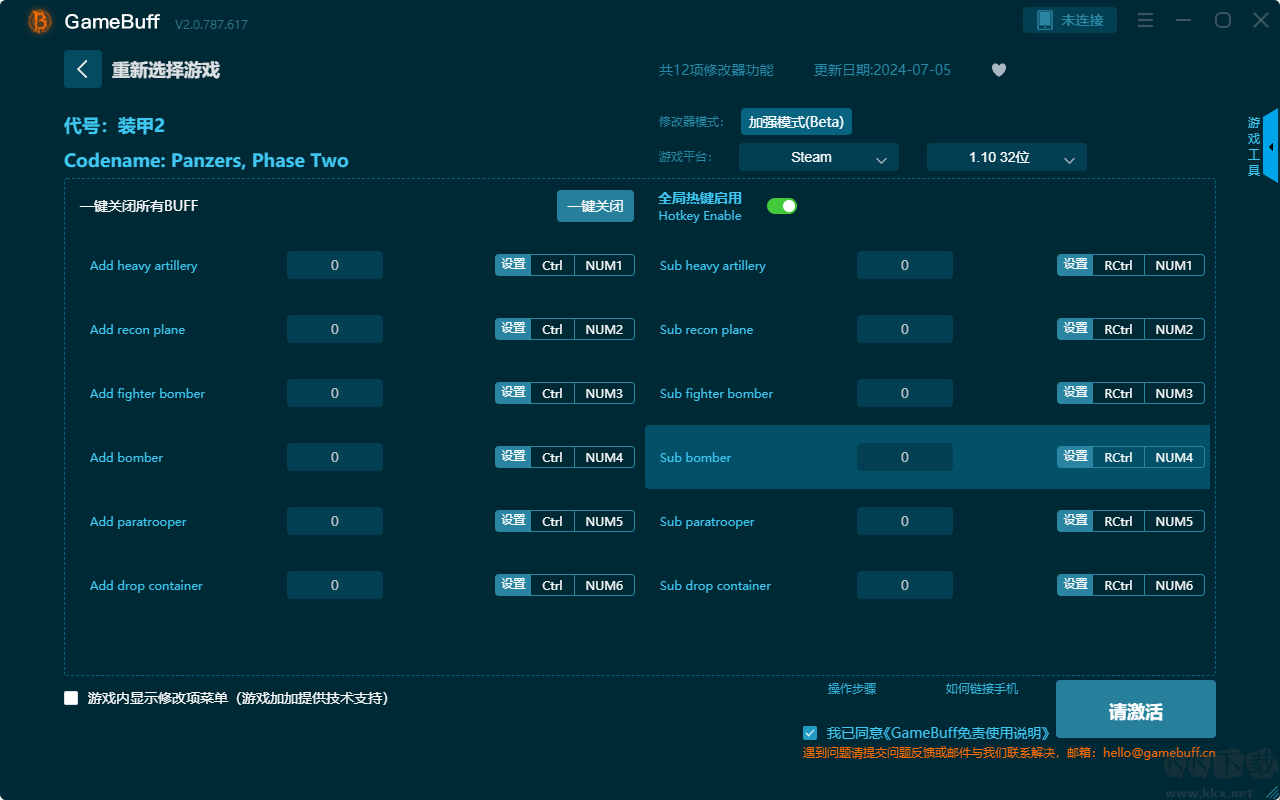The width and height of the screenshot is (1280, 800).
Task: Click the Add recon plane value field
Action: (x=335, y=329)
